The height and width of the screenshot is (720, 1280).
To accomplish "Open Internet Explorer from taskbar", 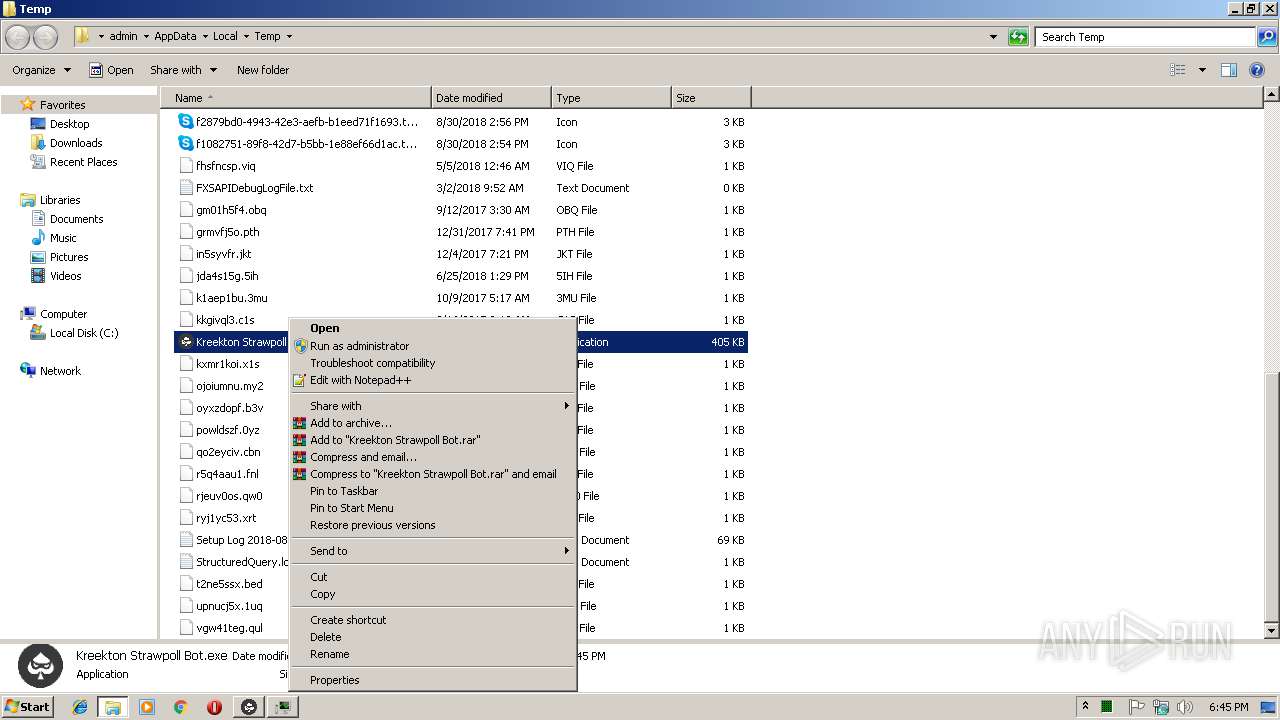I will (80, 707).
